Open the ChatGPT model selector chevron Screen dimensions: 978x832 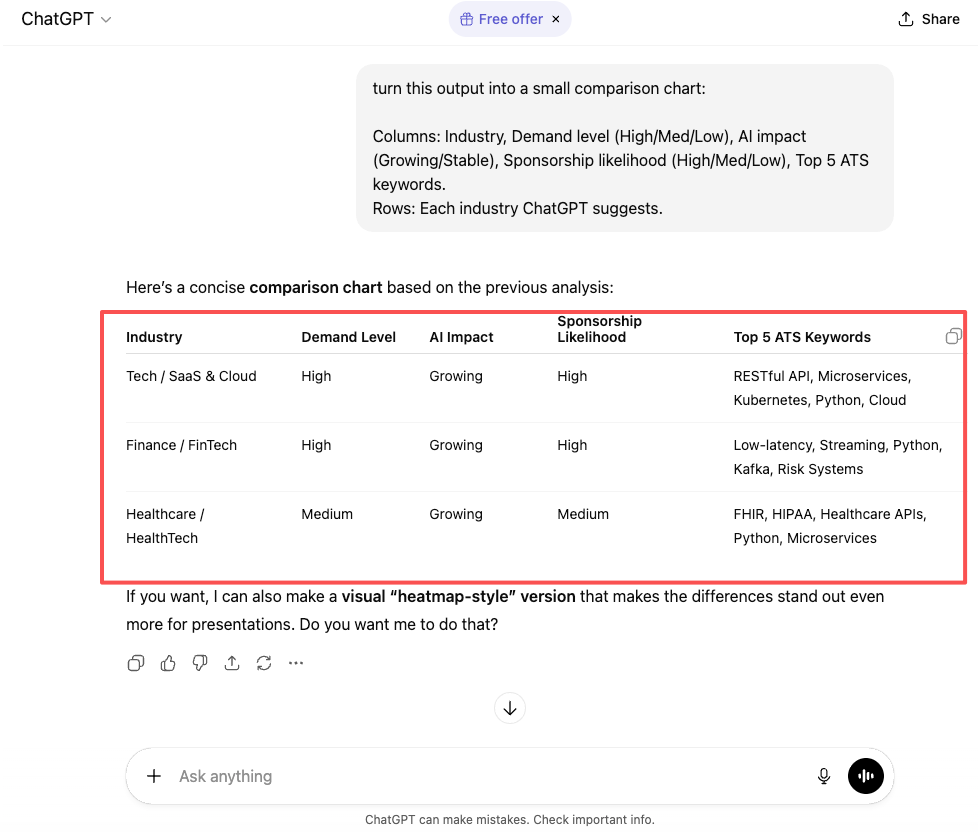(x=107, y=18)
